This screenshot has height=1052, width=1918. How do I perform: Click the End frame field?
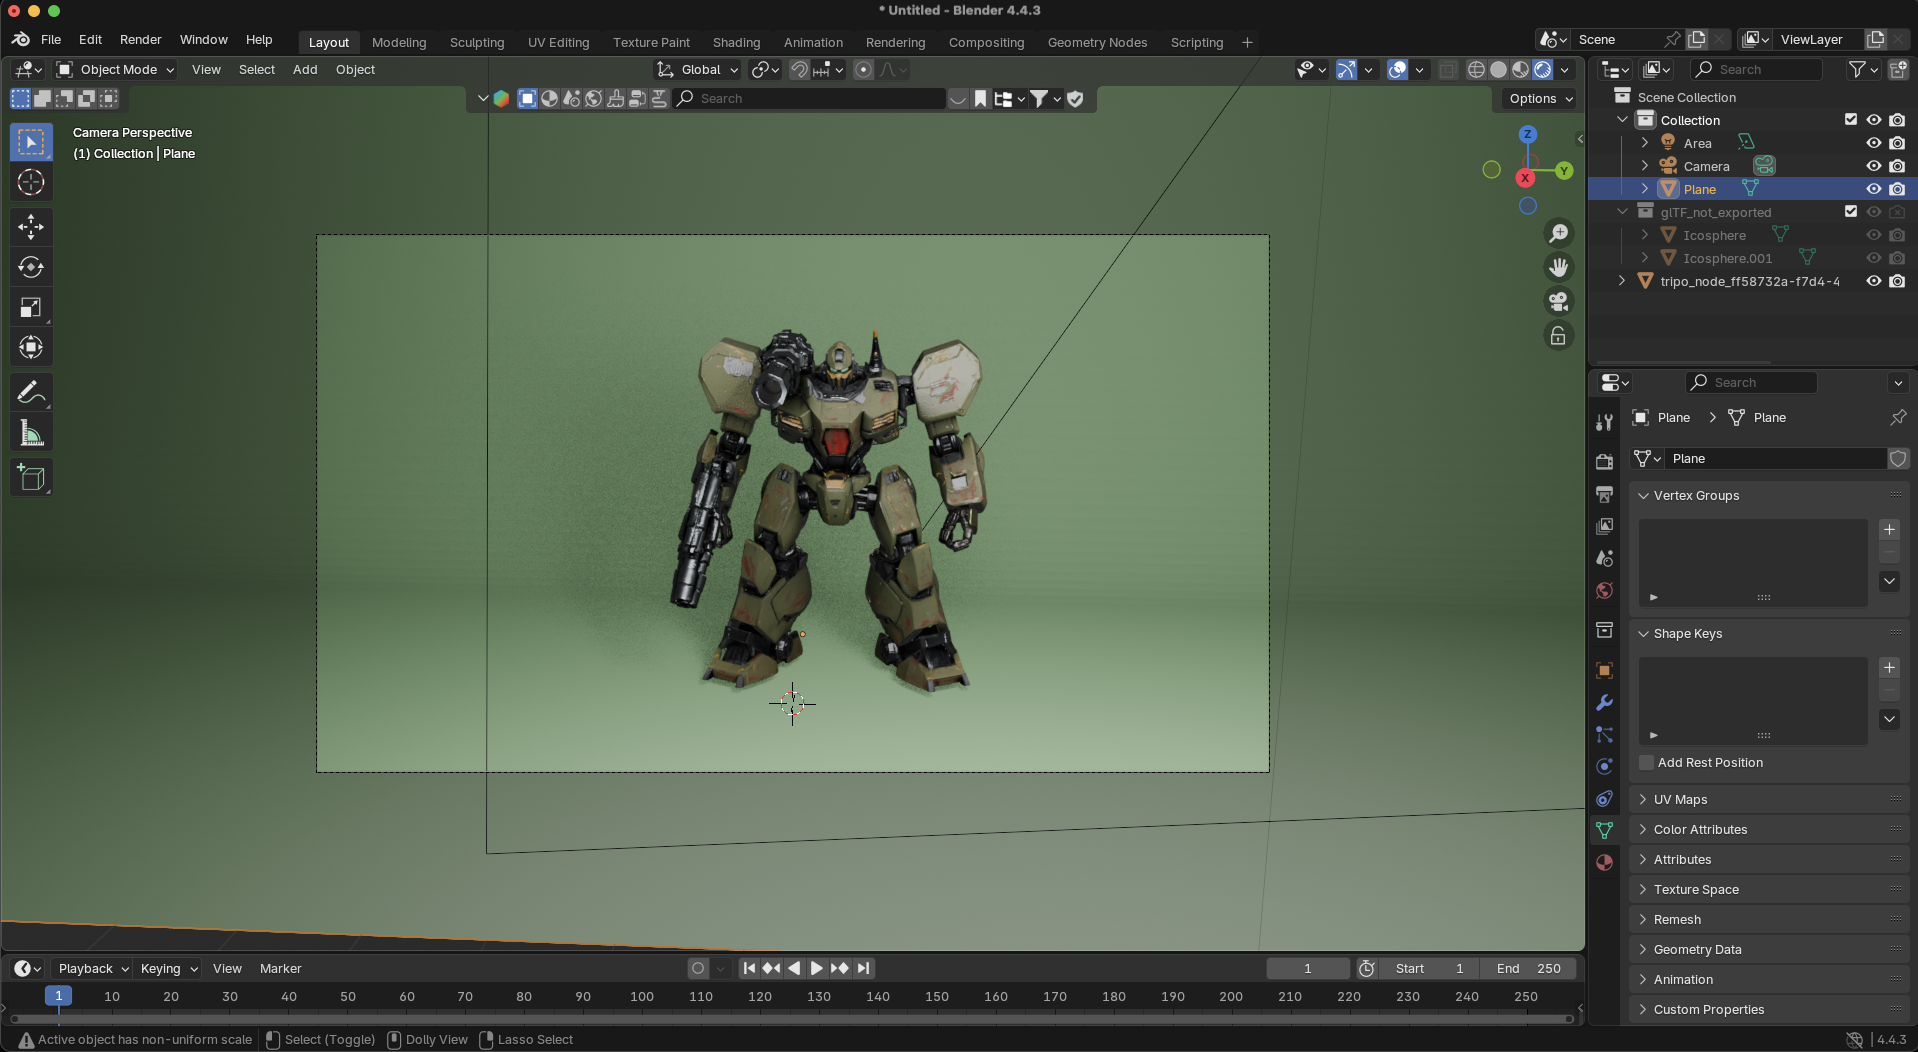1528,968
